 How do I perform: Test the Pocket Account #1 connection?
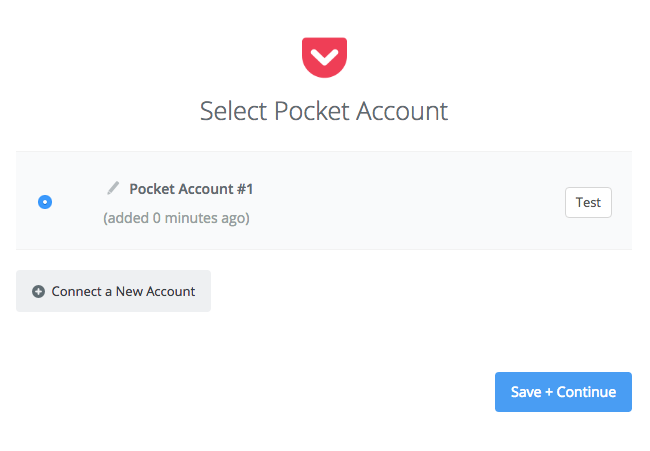pyautogui.click(x=588, y=202)
